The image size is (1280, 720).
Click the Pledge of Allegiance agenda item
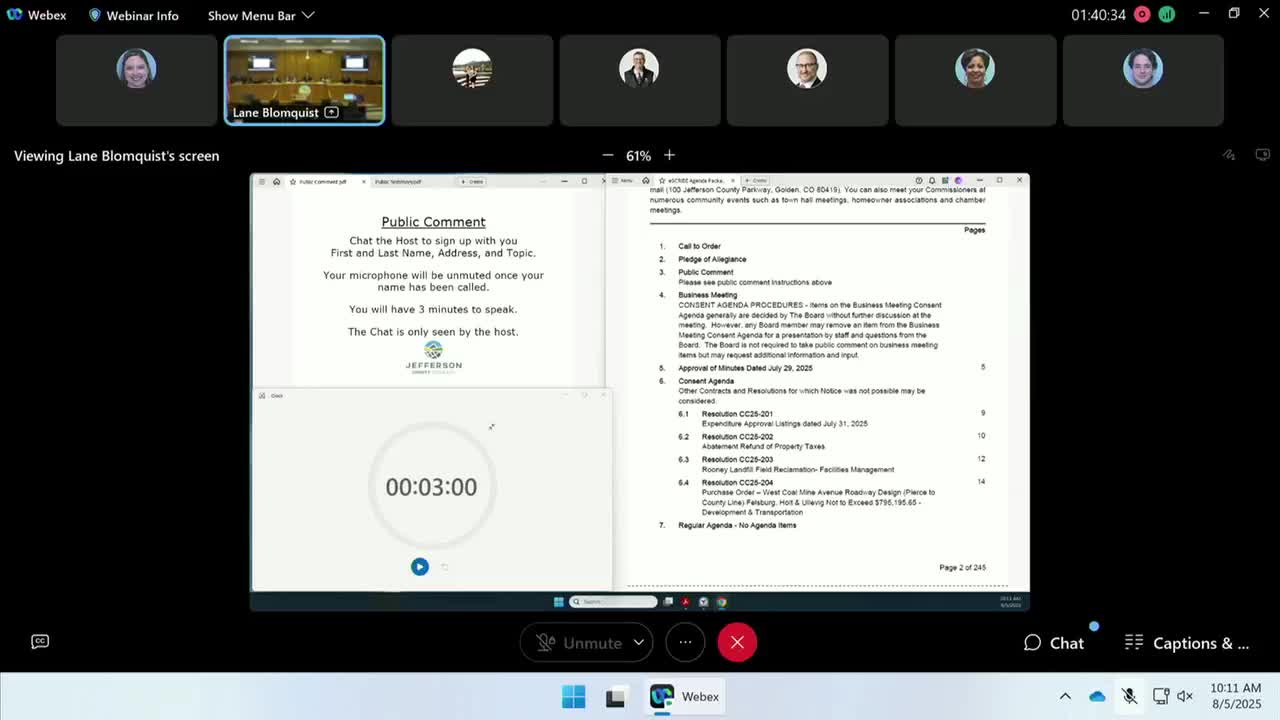pyautogui.click(x=712, y=259)
